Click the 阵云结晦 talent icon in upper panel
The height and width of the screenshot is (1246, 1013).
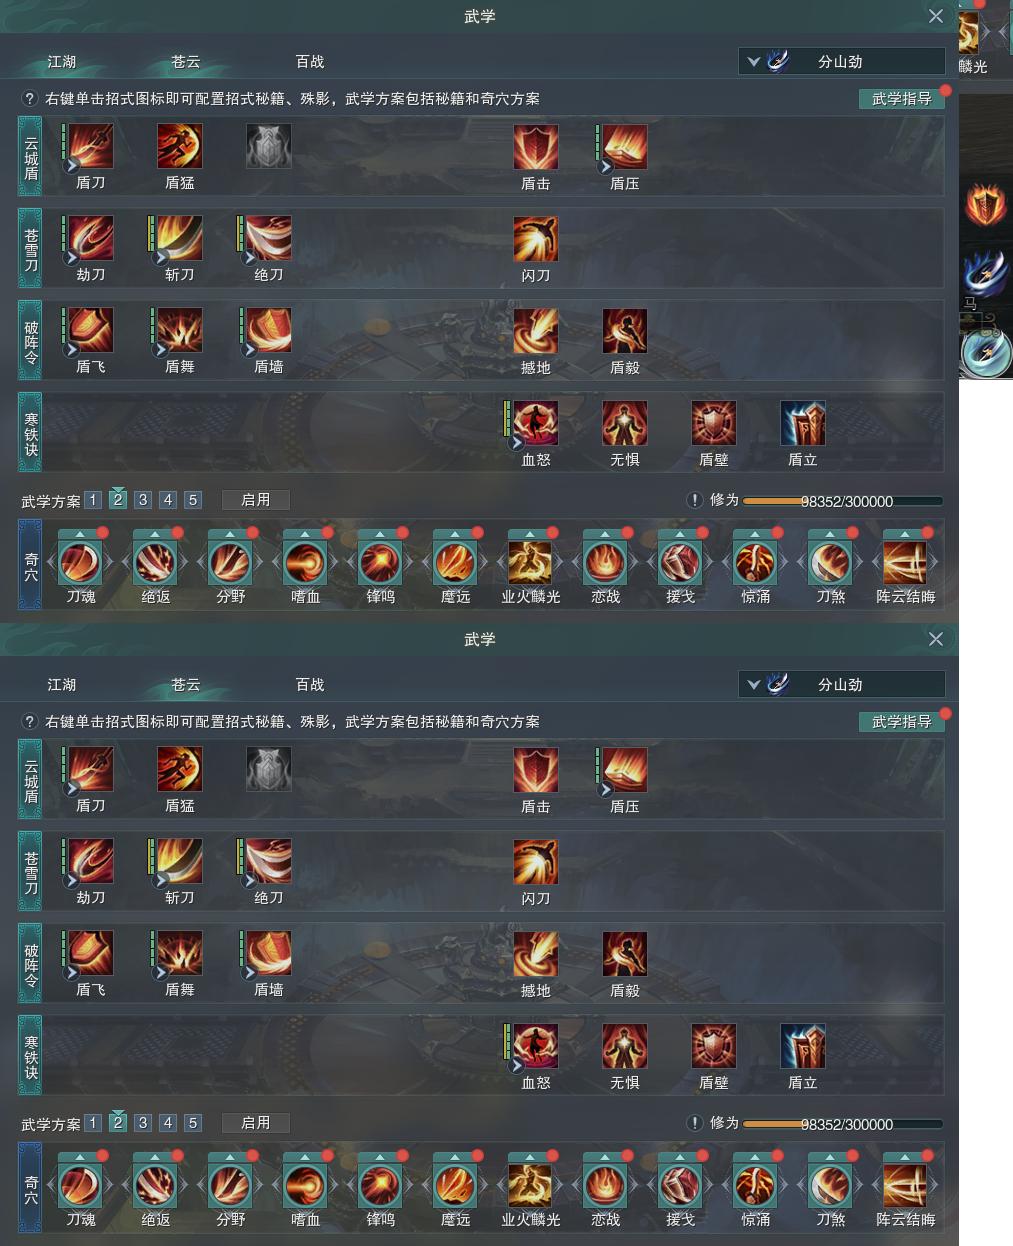[x=905, y=563]
